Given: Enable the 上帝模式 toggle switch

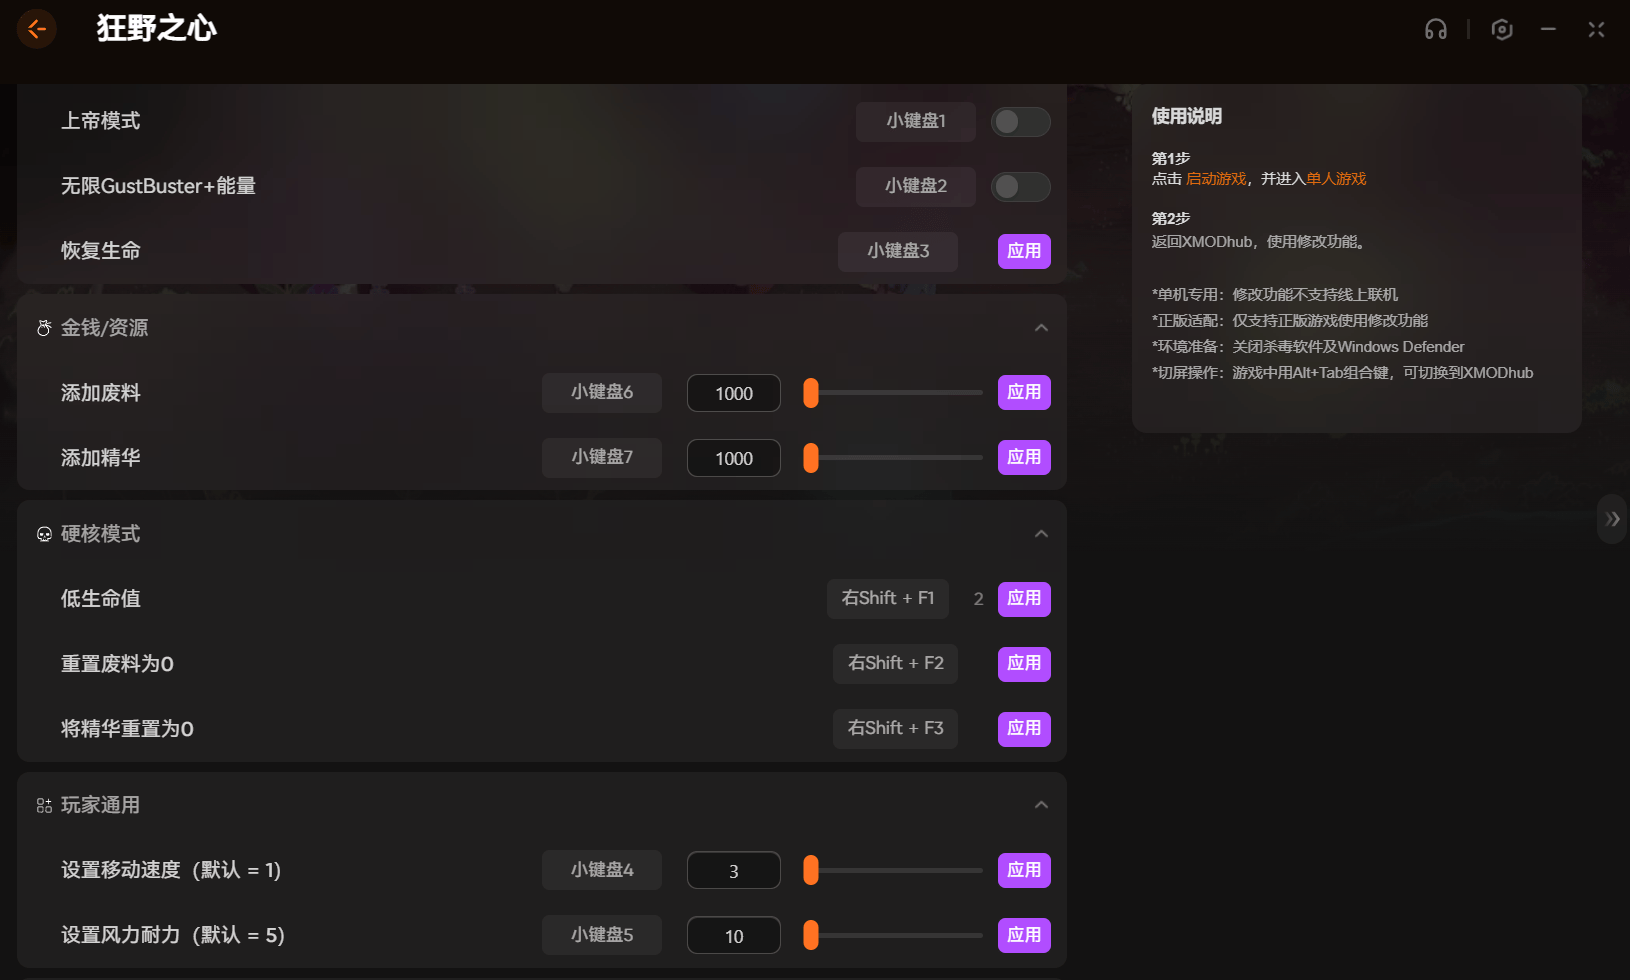Looking at the screenshot, I should 1020,122.
